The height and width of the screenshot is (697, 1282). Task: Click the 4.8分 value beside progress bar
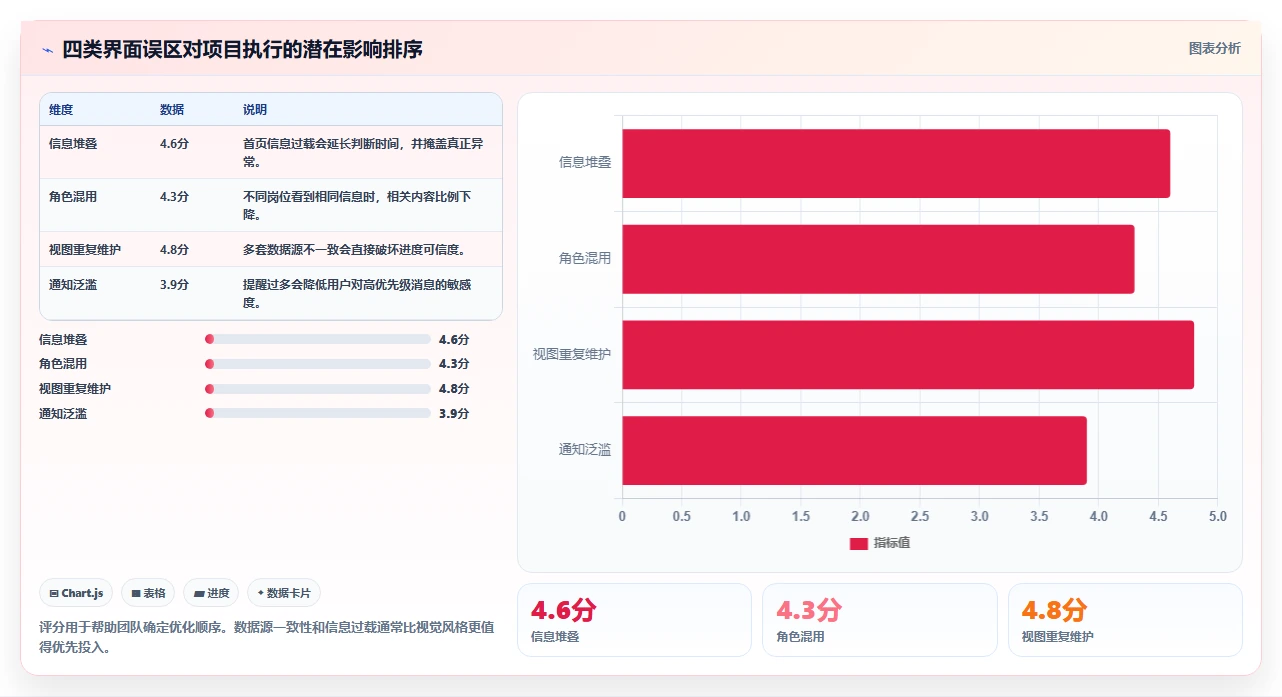(454, 389)
